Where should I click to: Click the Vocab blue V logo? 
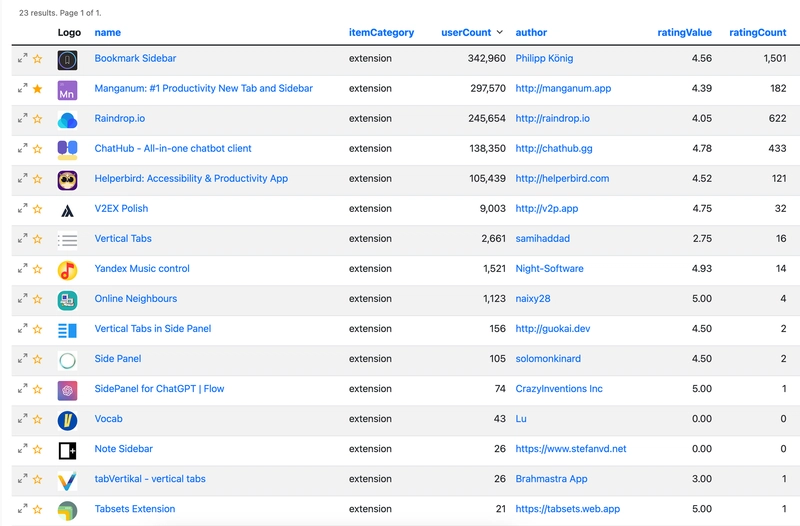tap(67, 421)
